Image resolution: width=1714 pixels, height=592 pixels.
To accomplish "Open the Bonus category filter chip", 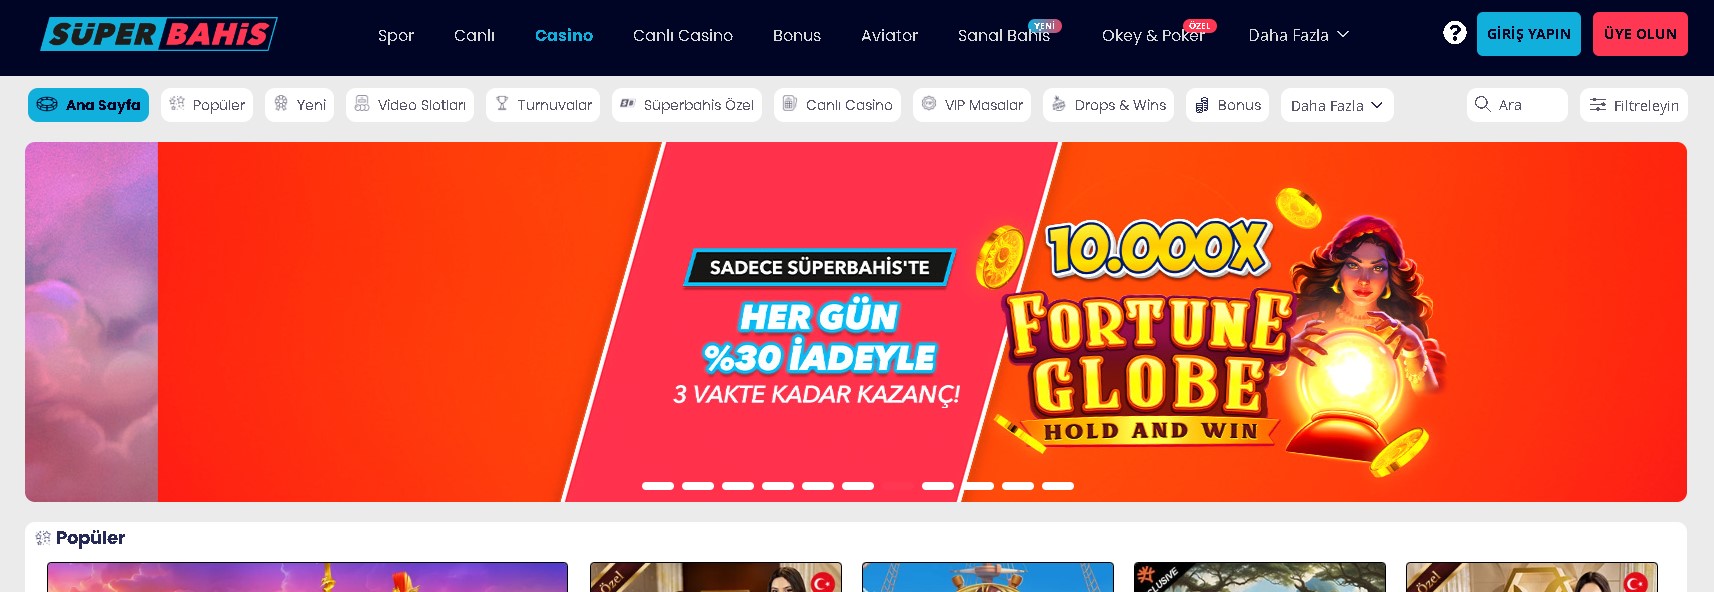I will click(x=1227, y=105).
